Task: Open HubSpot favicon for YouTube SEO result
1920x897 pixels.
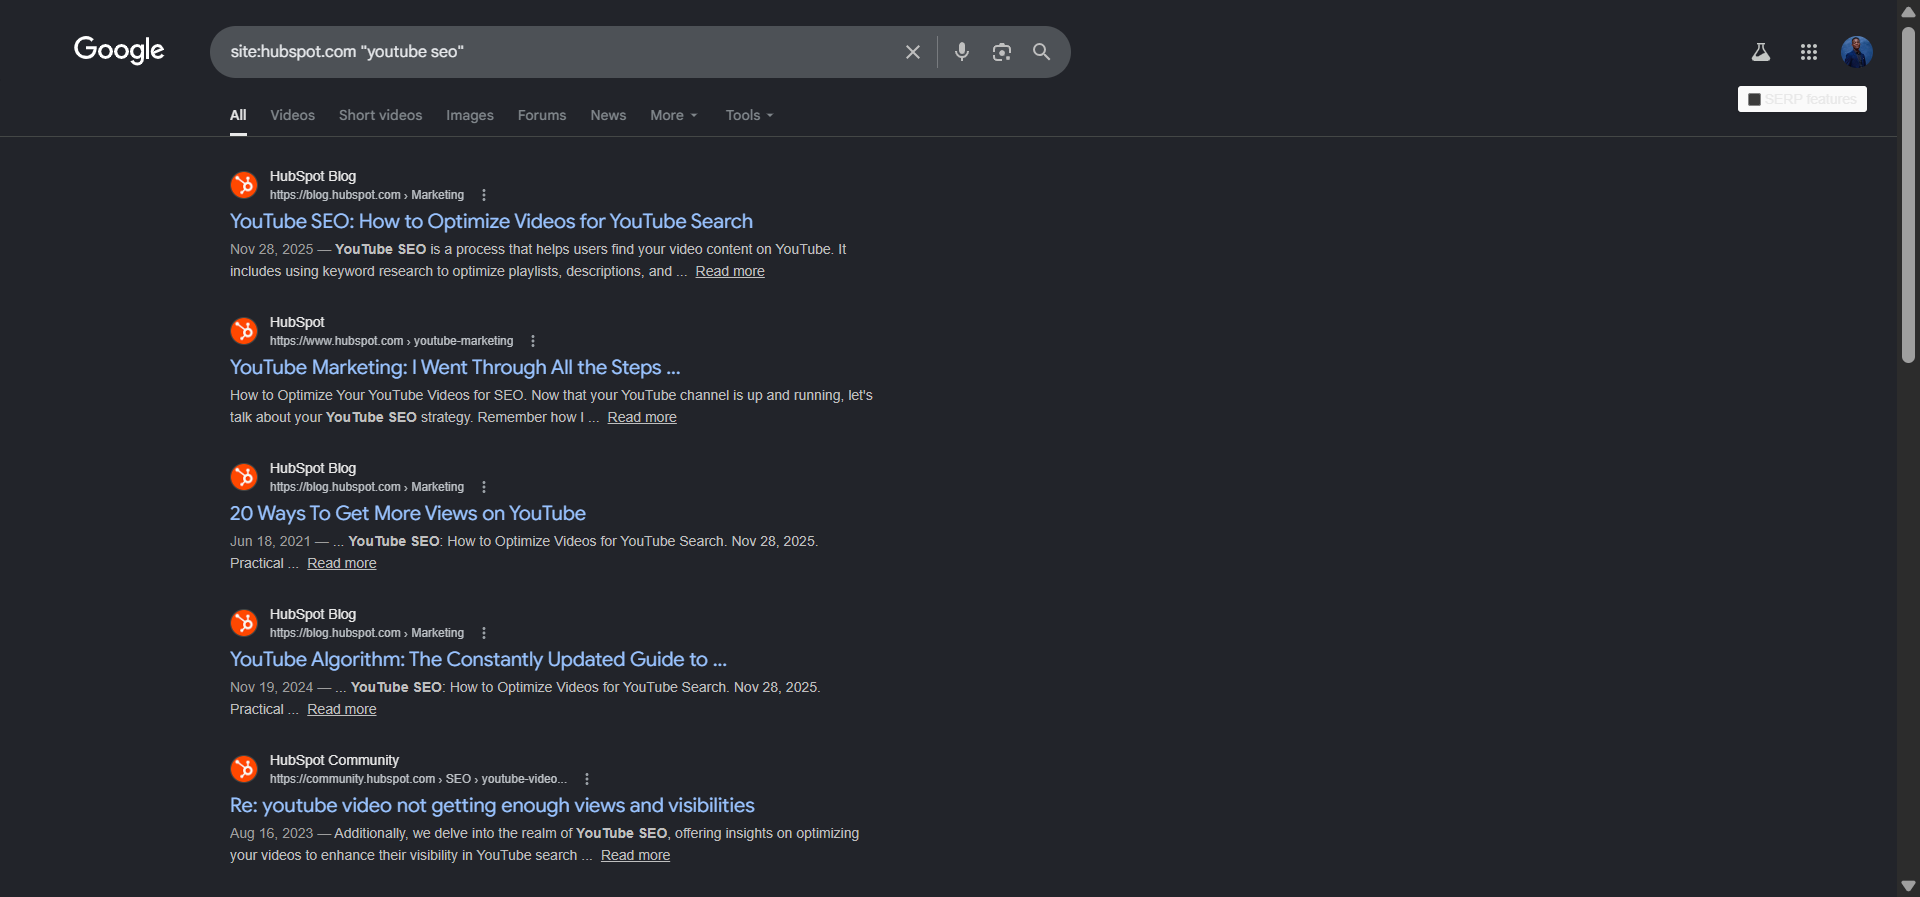Action: point(244,185)
